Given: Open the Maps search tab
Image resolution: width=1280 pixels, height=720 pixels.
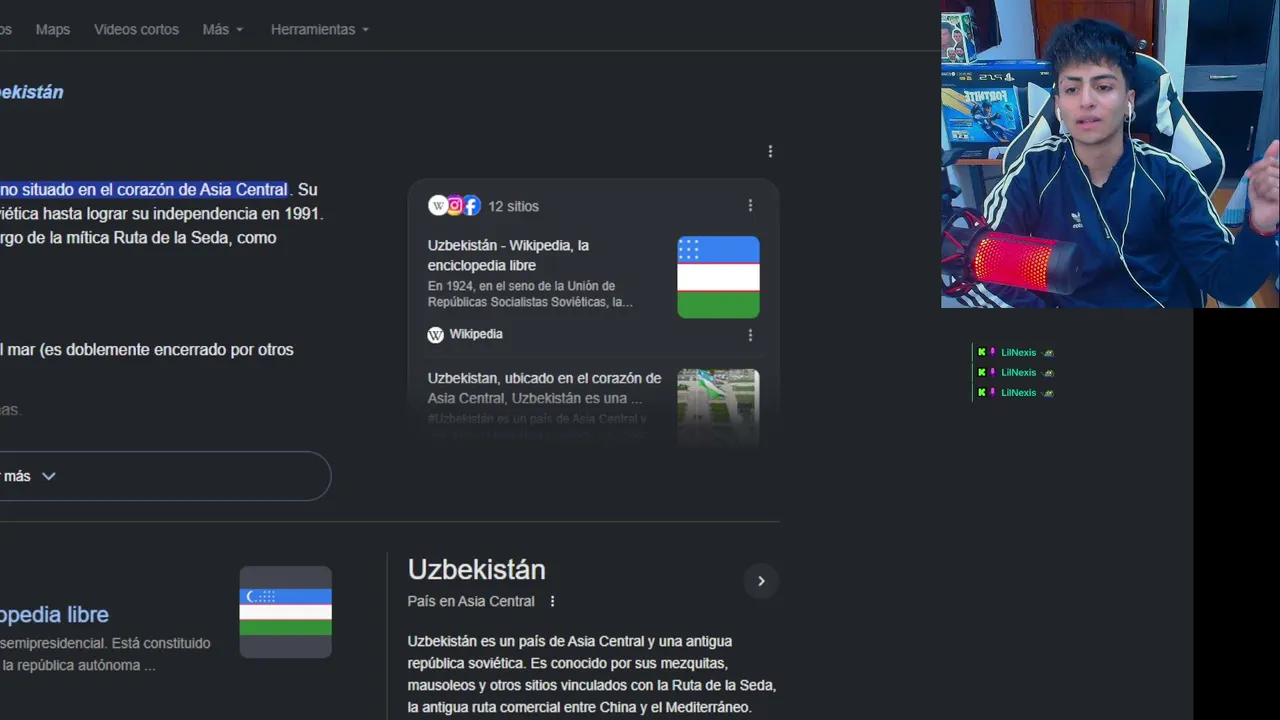Looking at the screenshot, I should click(x=53, y=30).
